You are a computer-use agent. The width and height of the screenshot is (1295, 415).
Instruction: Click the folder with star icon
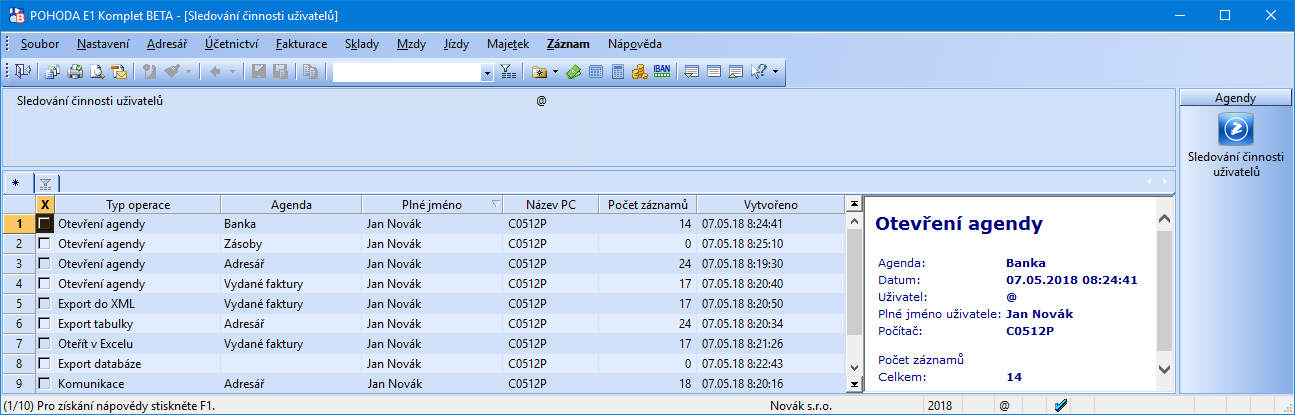pyautogui.click(x=540, y=72)
